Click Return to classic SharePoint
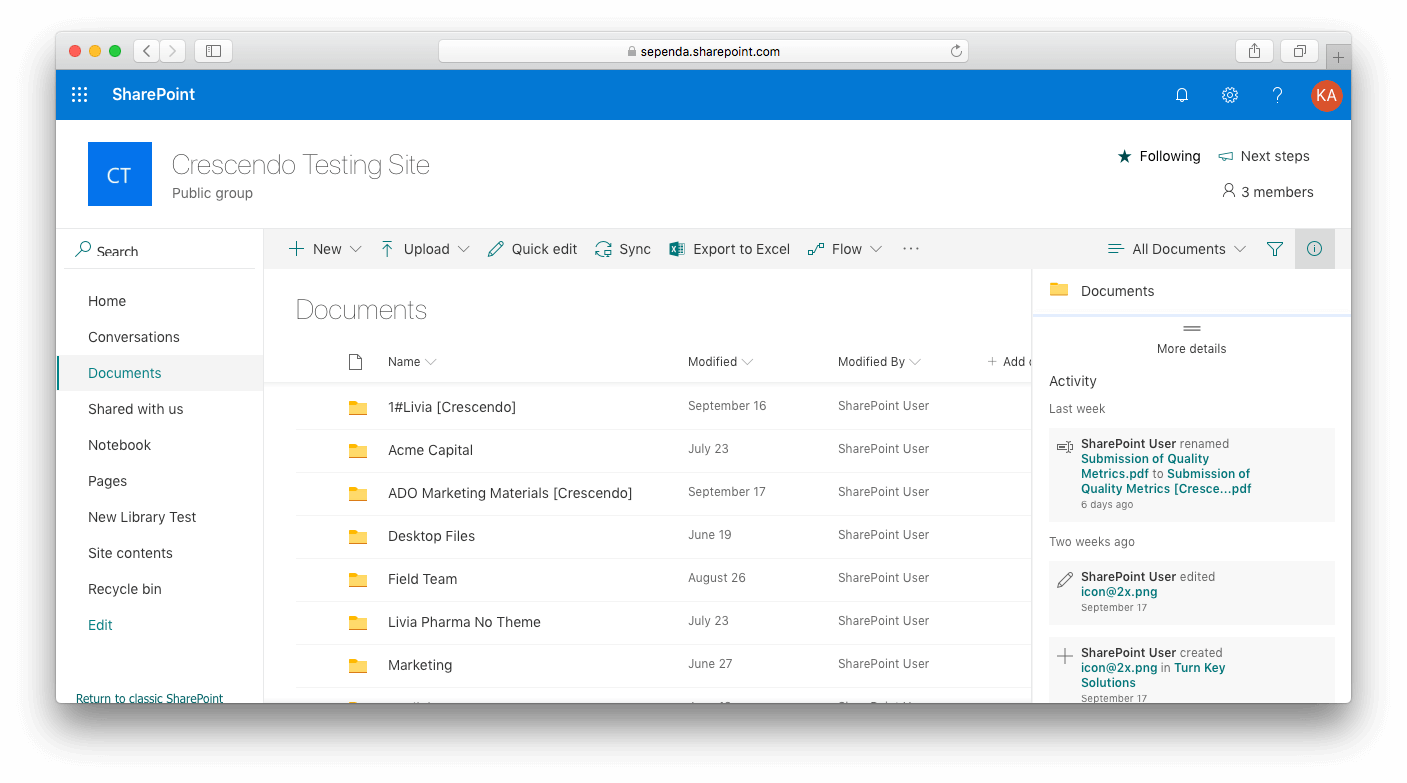Screen dimensions: 1407x783 (149, 698)
